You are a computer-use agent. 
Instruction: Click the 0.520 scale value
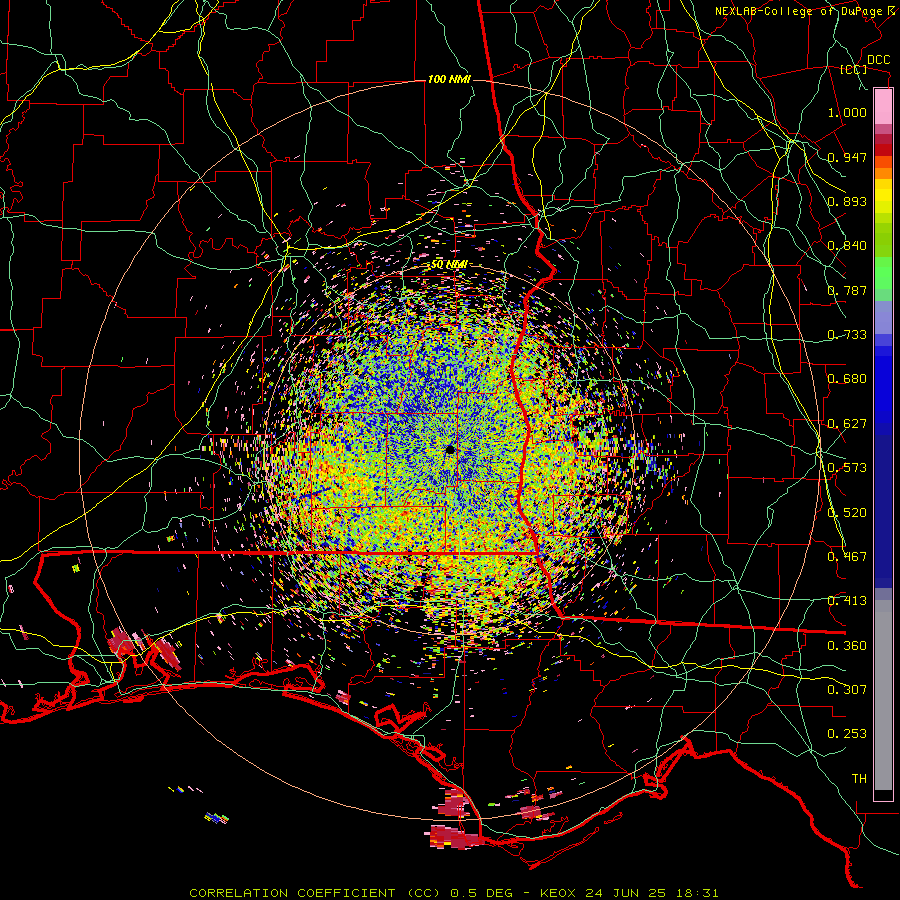[847, 513]
